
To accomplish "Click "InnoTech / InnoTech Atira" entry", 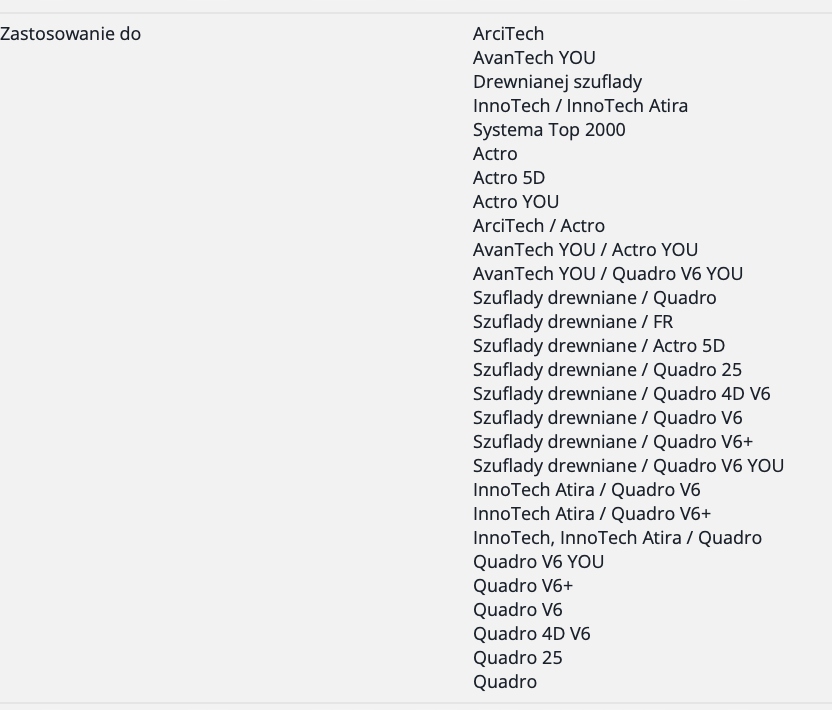I will [580, 106].
